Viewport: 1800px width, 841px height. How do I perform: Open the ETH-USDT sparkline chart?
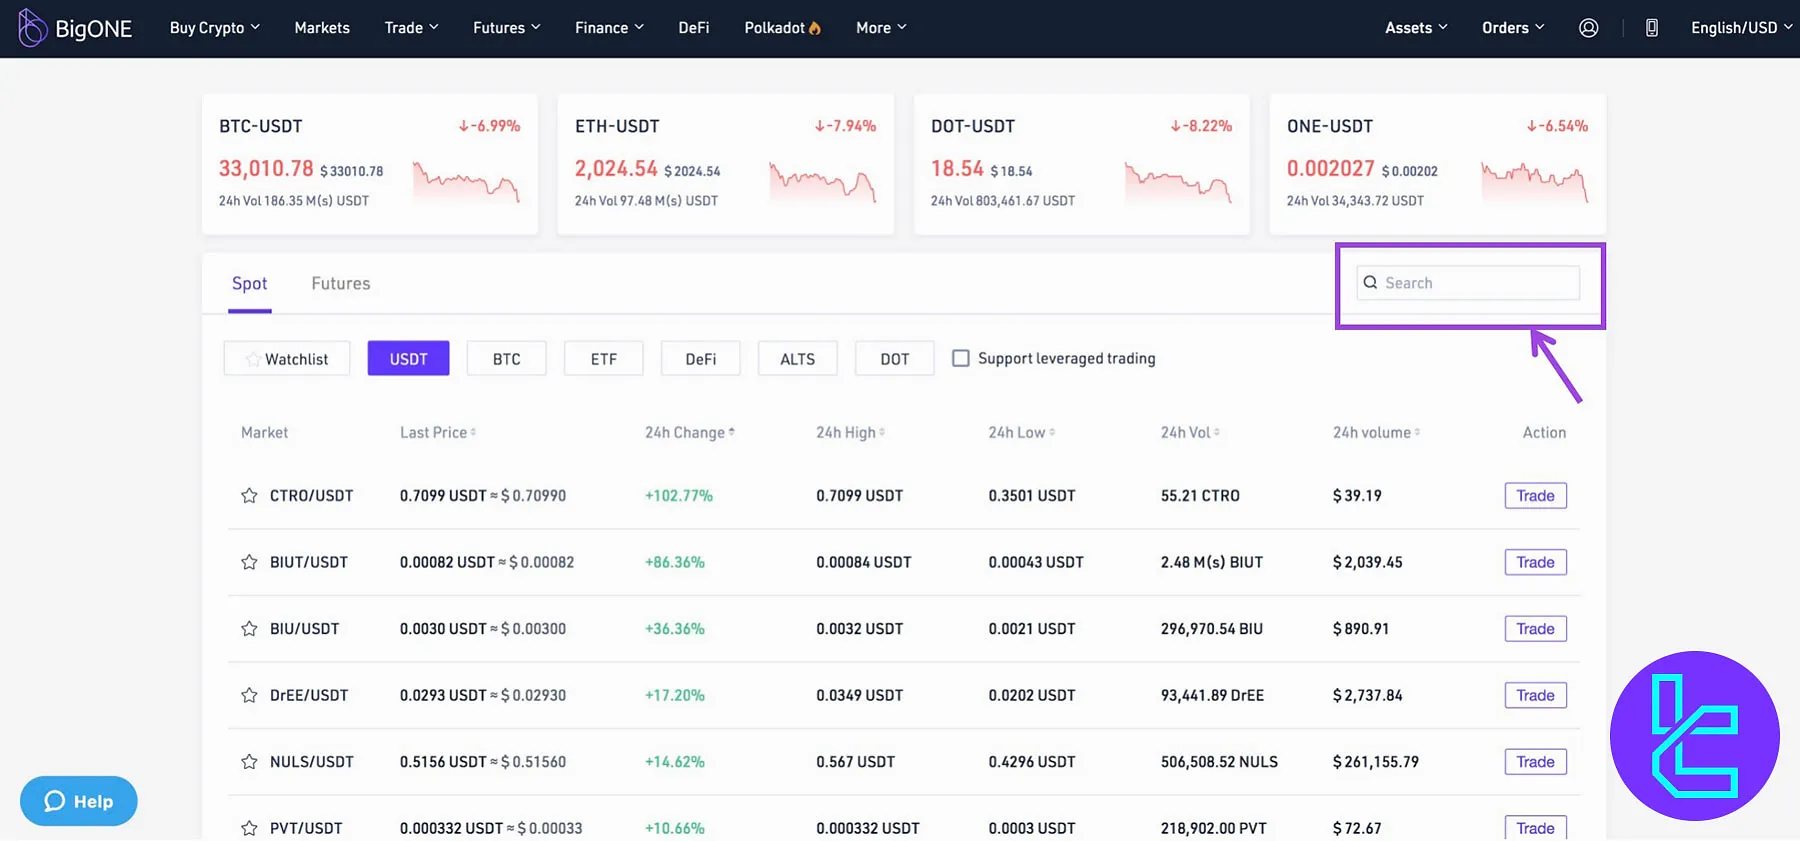822,181
